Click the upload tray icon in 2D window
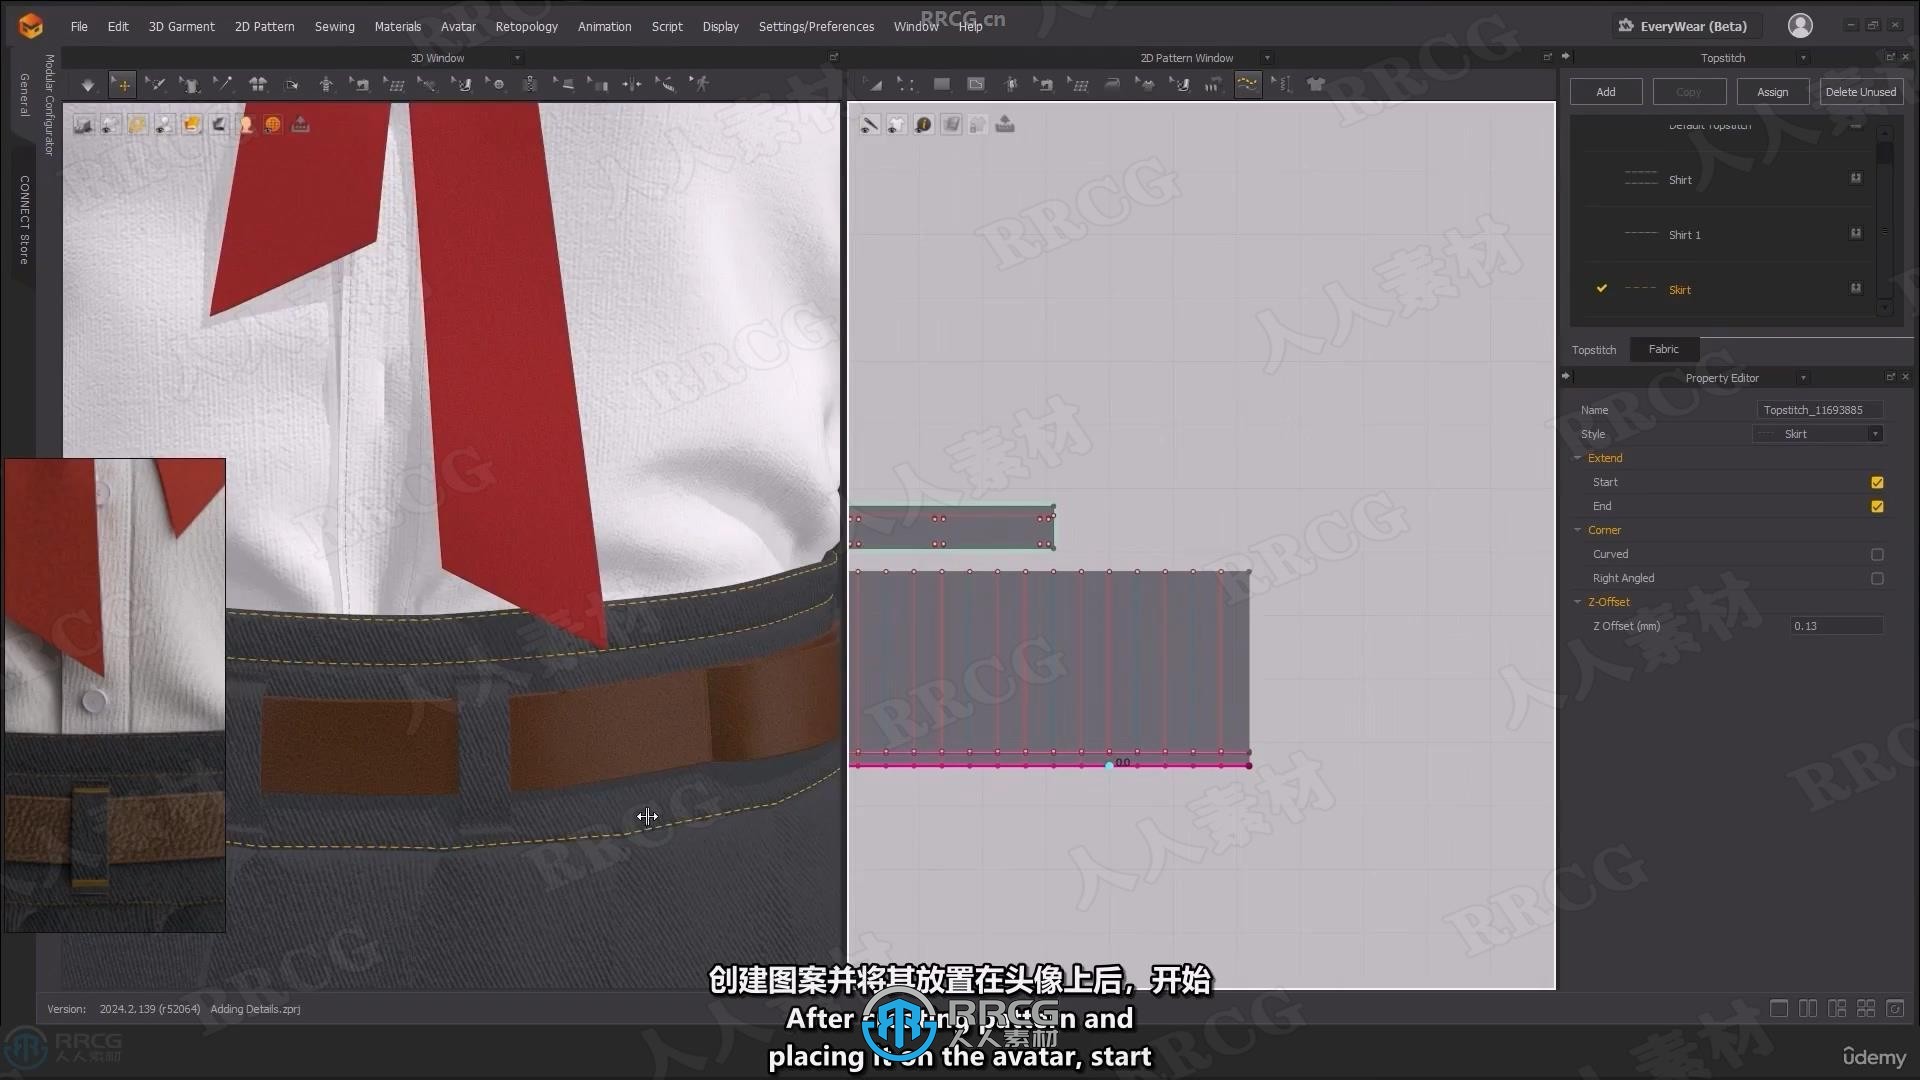 pyautogui.click(x=1005, y=124)
